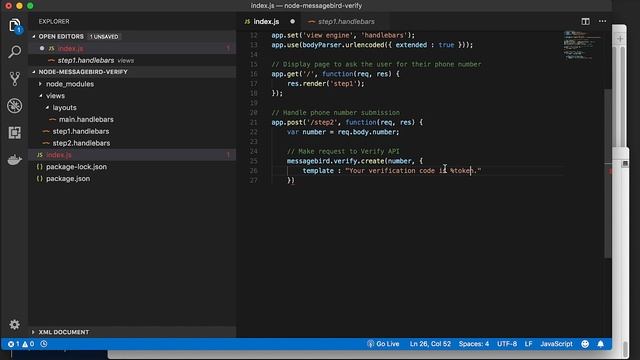Open the Docker view in activity bar
Image resolution: width=640 pixels, height=360 pixels.
(x=15, y=160)
